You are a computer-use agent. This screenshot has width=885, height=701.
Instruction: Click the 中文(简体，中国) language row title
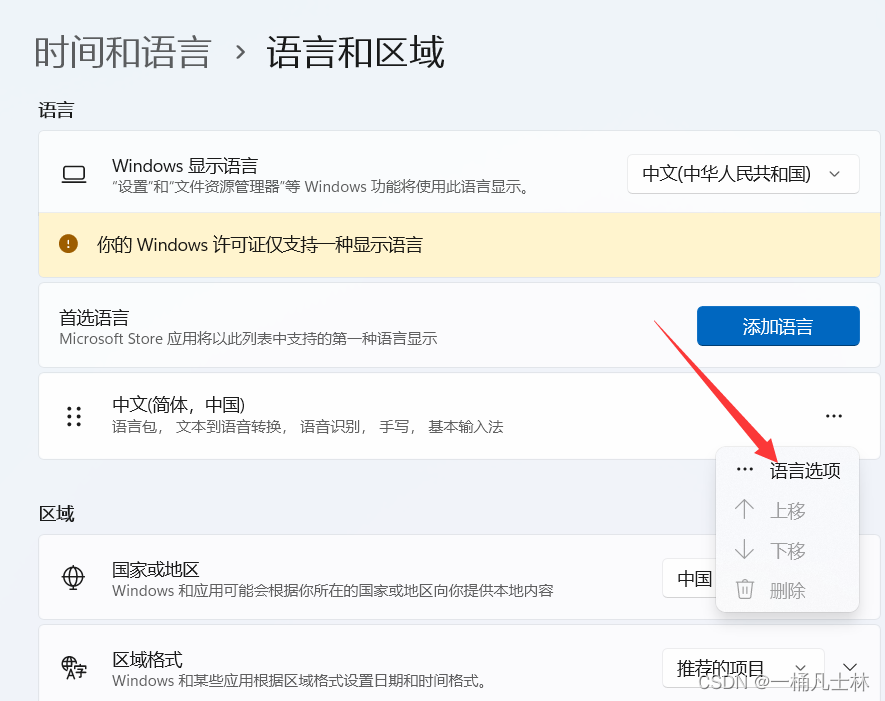(178, 405)
